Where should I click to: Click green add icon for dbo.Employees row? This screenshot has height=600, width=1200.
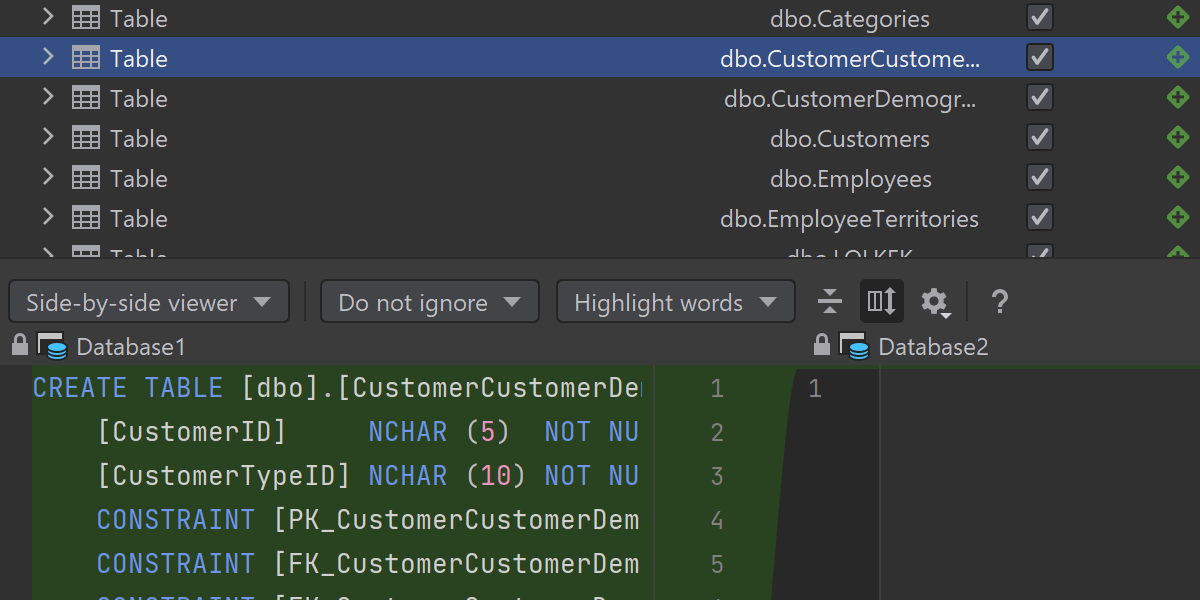[1178, 178]
